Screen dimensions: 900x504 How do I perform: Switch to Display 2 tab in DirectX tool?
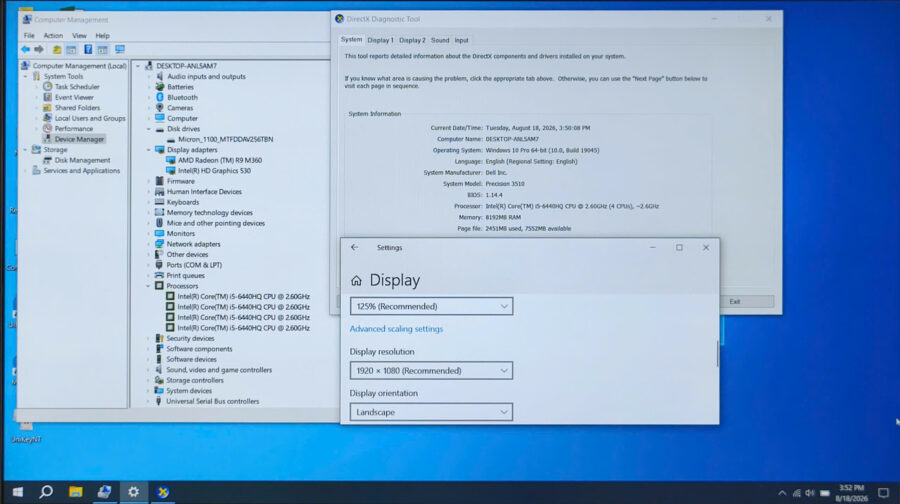point(412,40)
